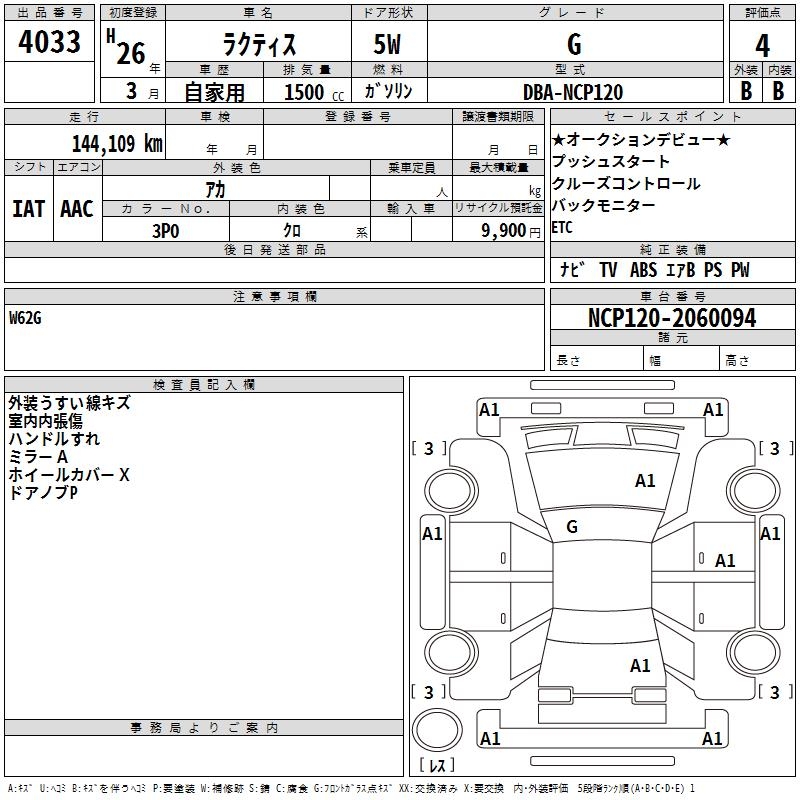Viewport: 800px width, 800px height.
Task: Select the model code DBA-NCP120
Action: pyautogui.click(x=573, y=92)
